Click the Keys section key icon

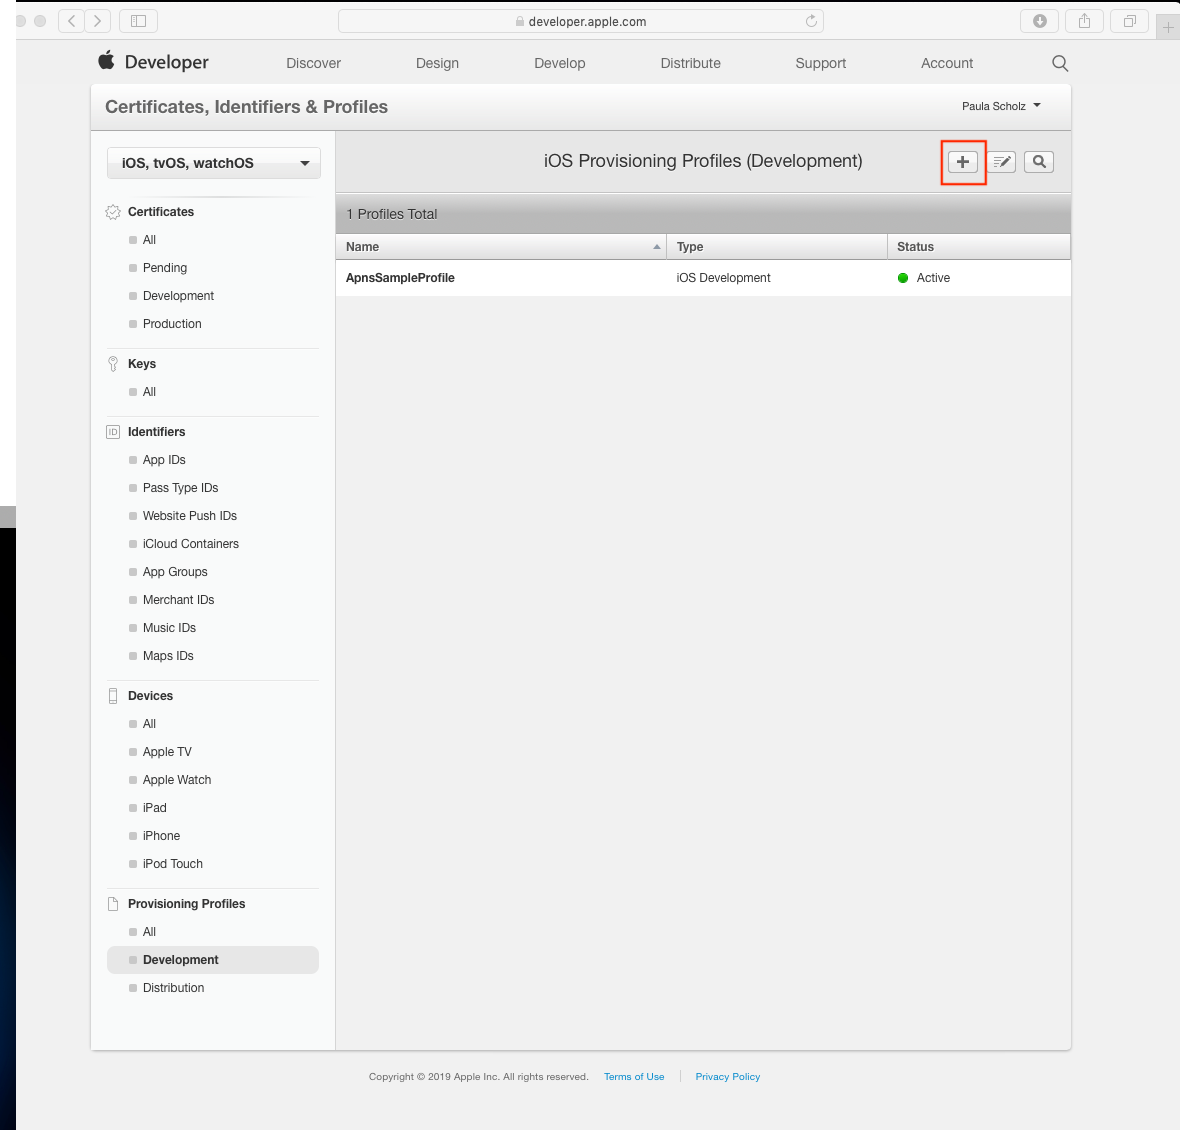[113, 364]
